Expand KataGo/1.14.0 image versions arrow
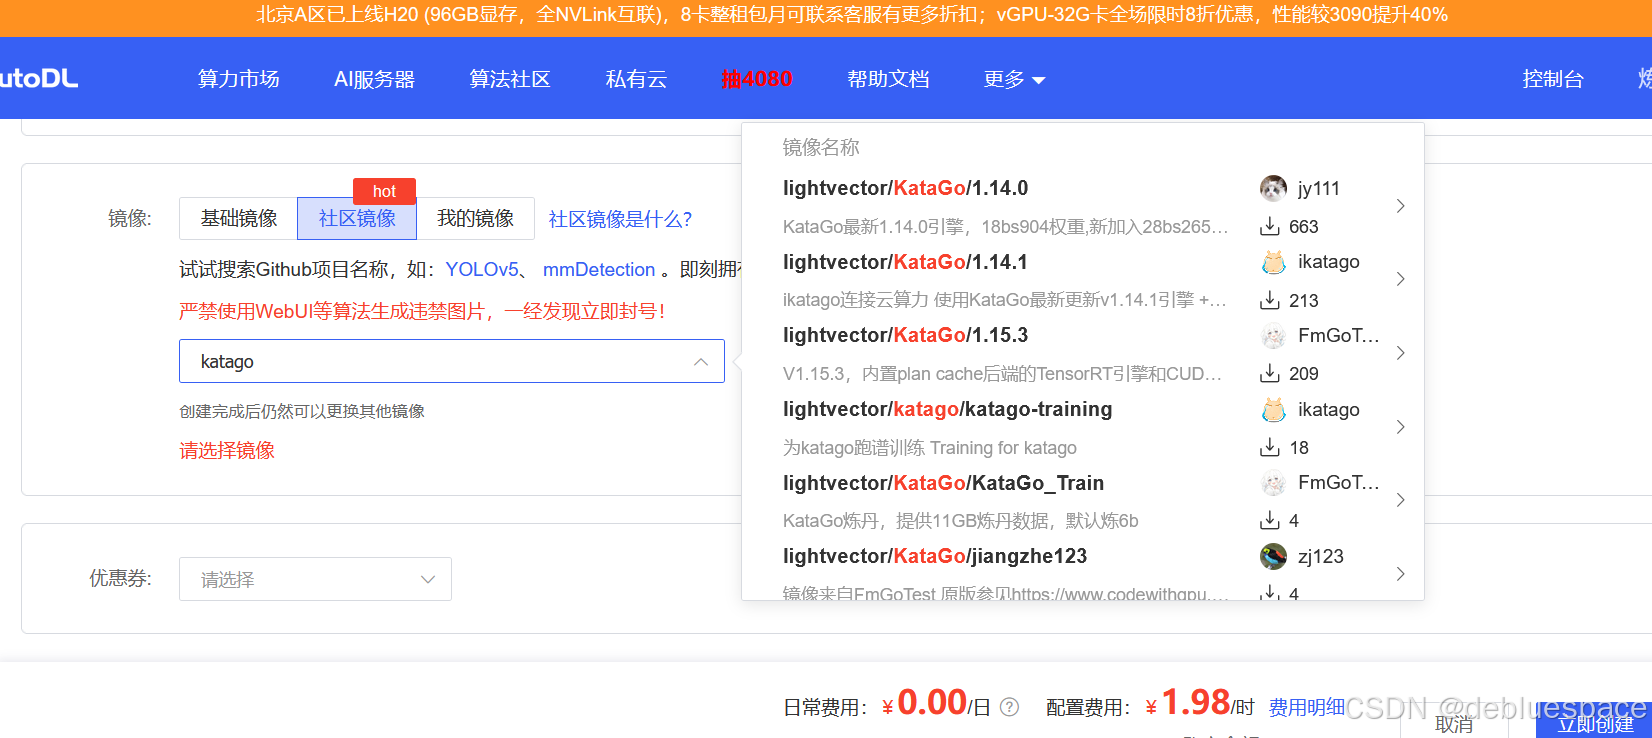 pos(1400,206)
